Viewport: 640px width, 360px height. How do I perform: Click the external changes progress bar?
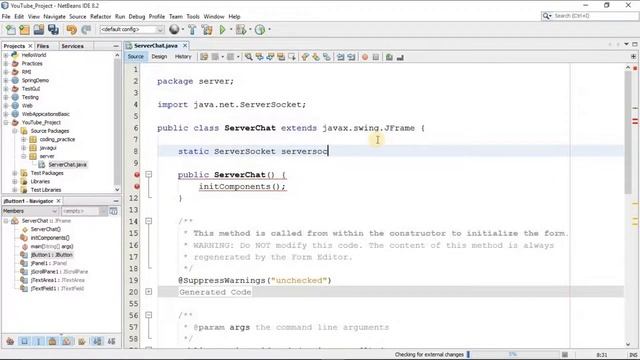(513, 354)
